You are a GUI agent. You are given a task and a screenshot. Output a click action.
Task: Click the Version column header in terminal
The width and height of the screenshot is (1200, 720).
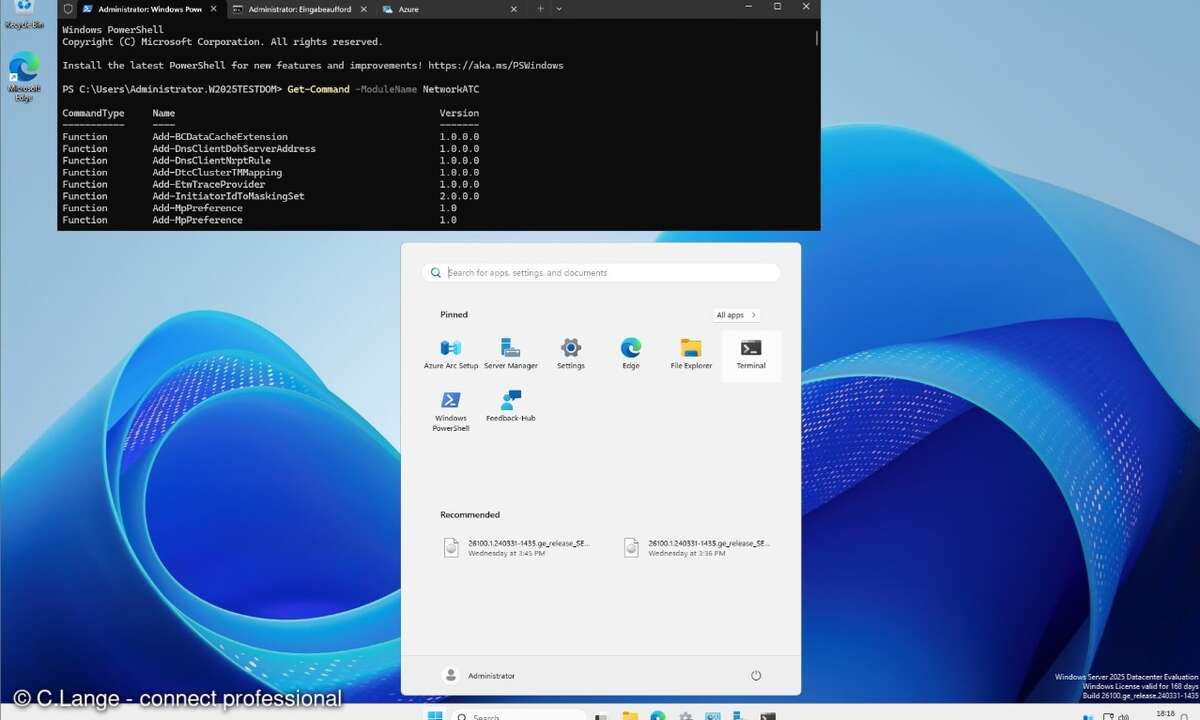pyautogui.click(x=459, y=113)
